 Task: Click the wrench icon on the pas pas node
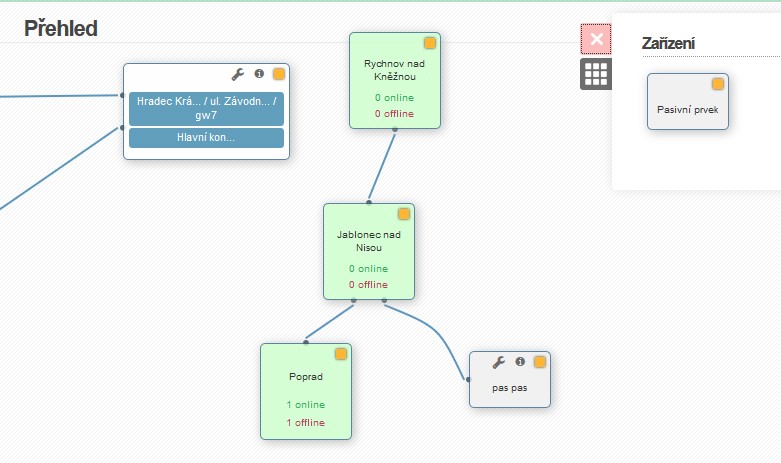pos(499,362)
